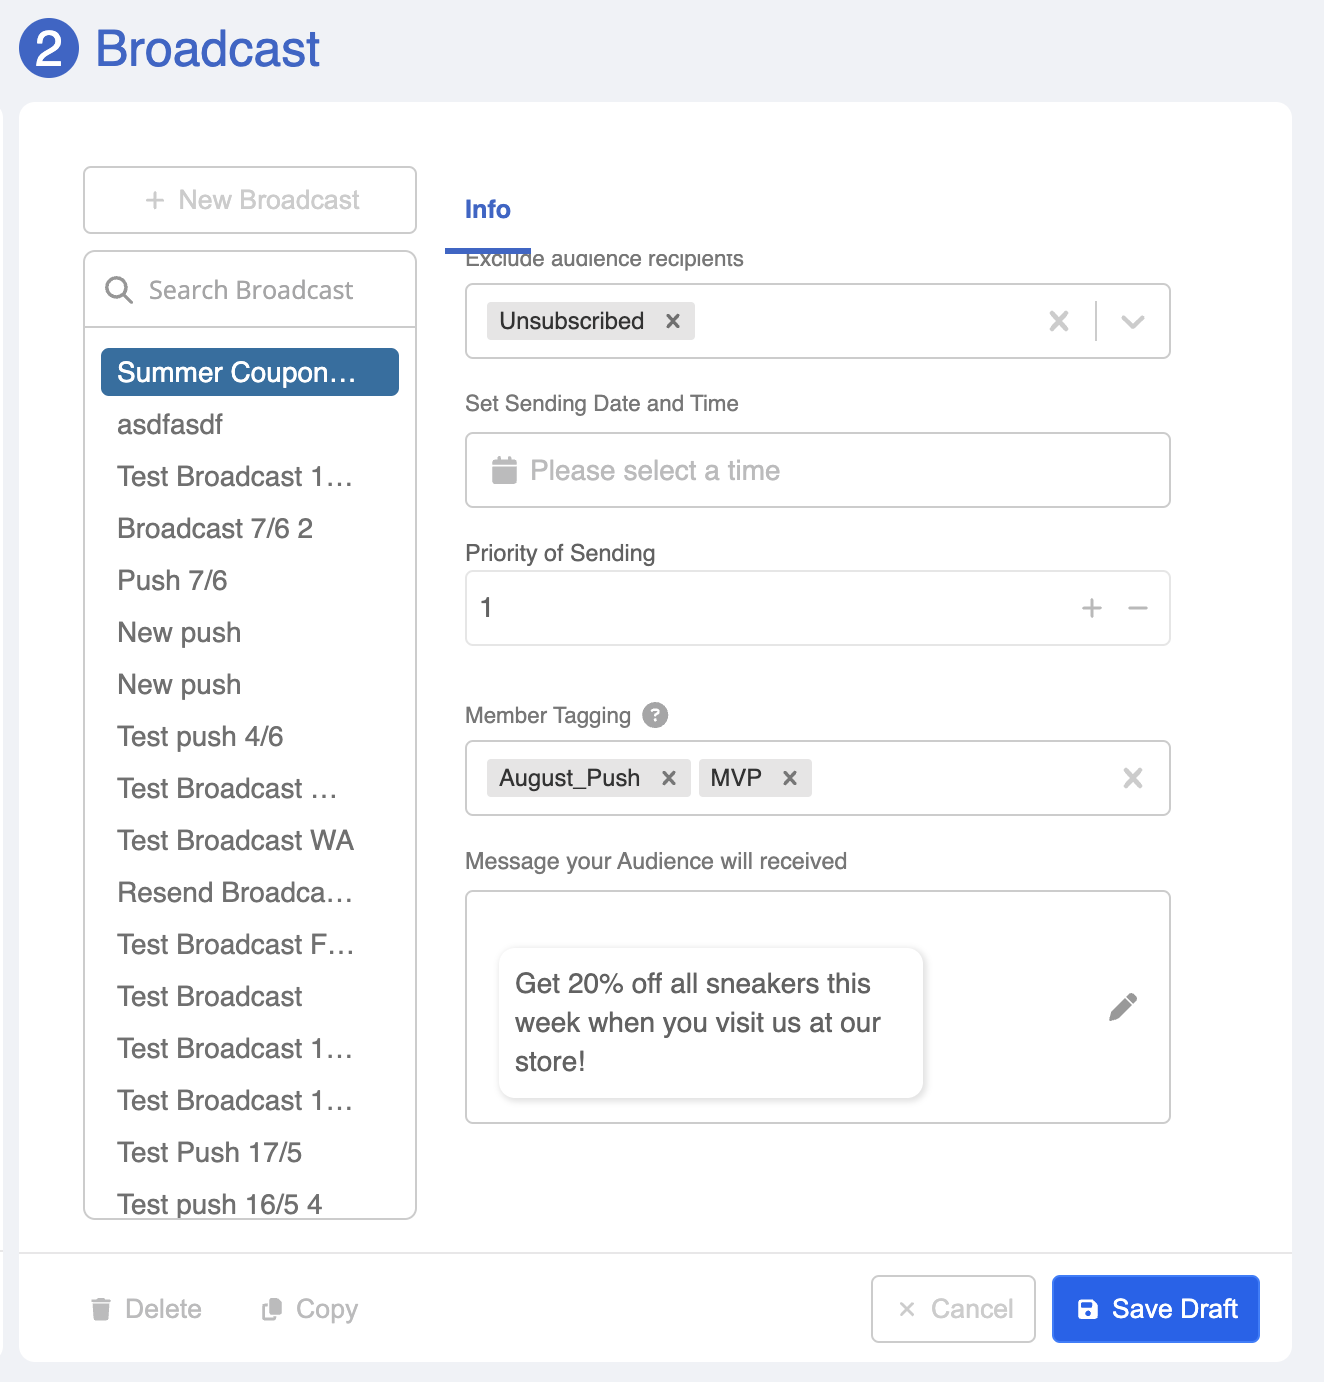Image resolution: width=1324 pixels, height=1382 pixels.
Task: Expand the exclude audience dropdown
Action: coord(1132,321)
